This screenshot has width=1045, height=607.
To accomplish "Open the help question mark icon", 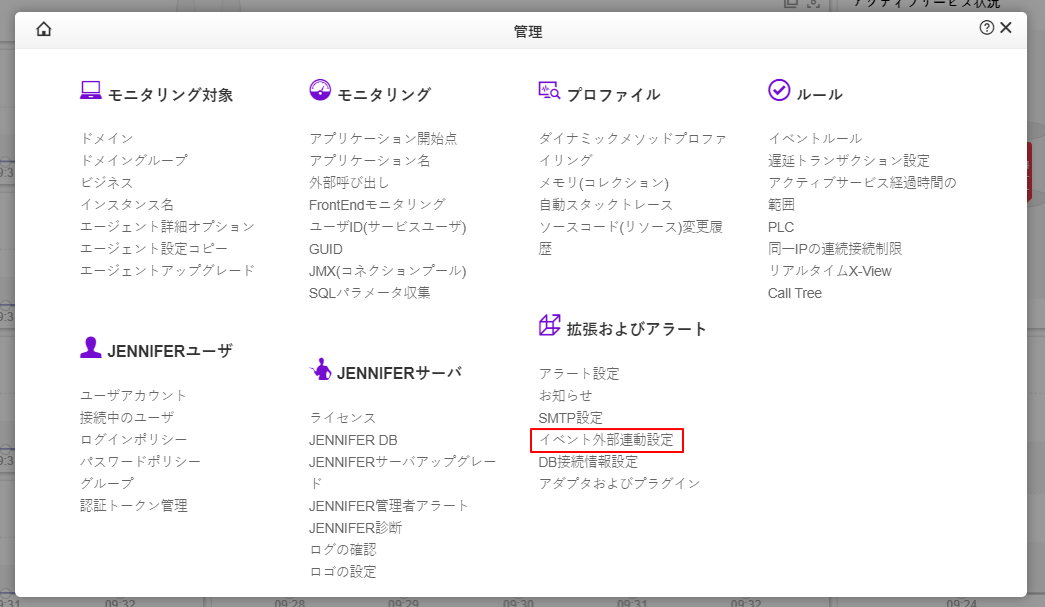I will click(986, 28).
